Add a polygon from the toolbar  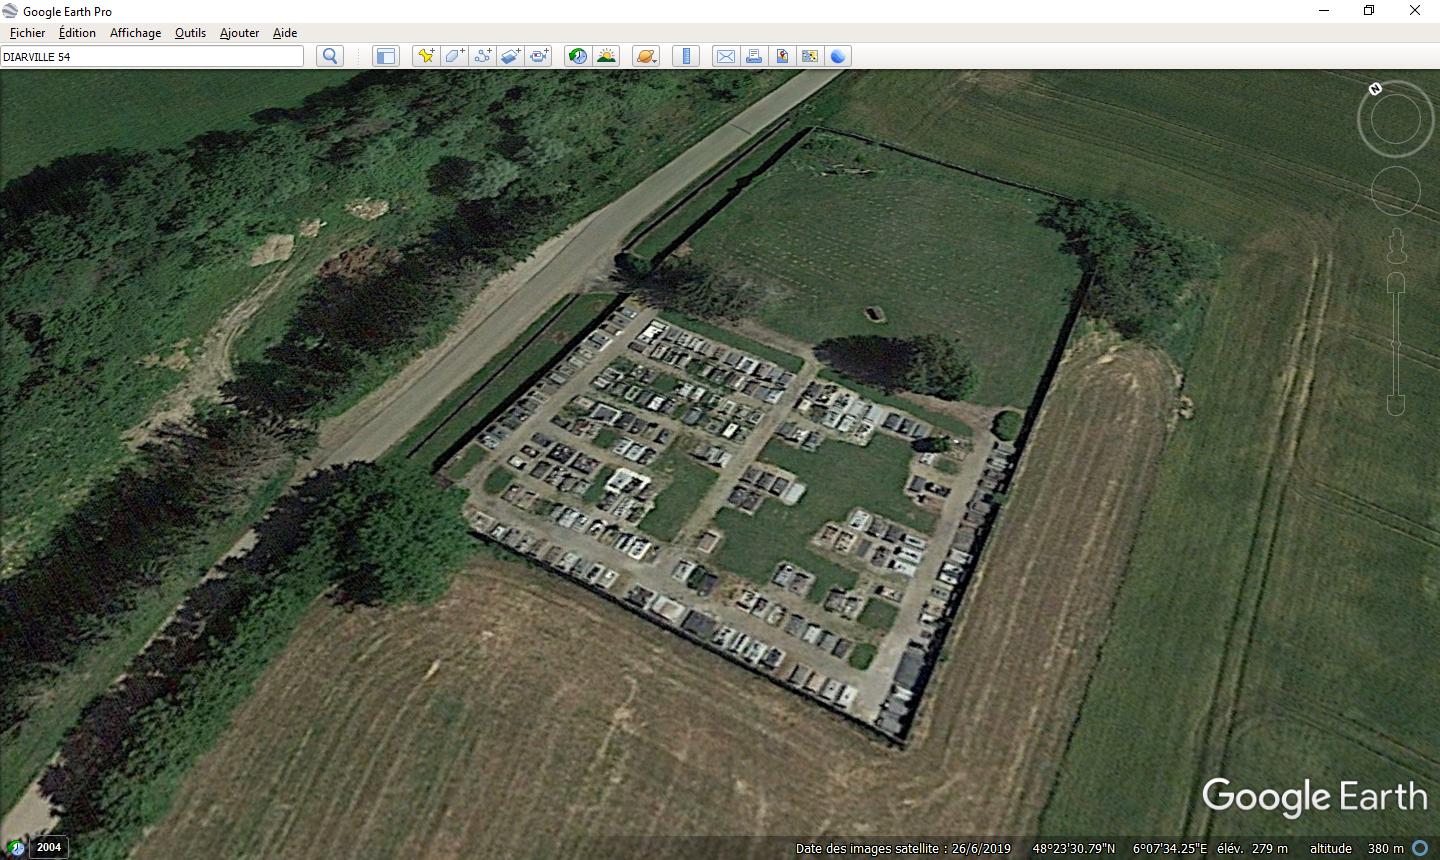(454, 56)
